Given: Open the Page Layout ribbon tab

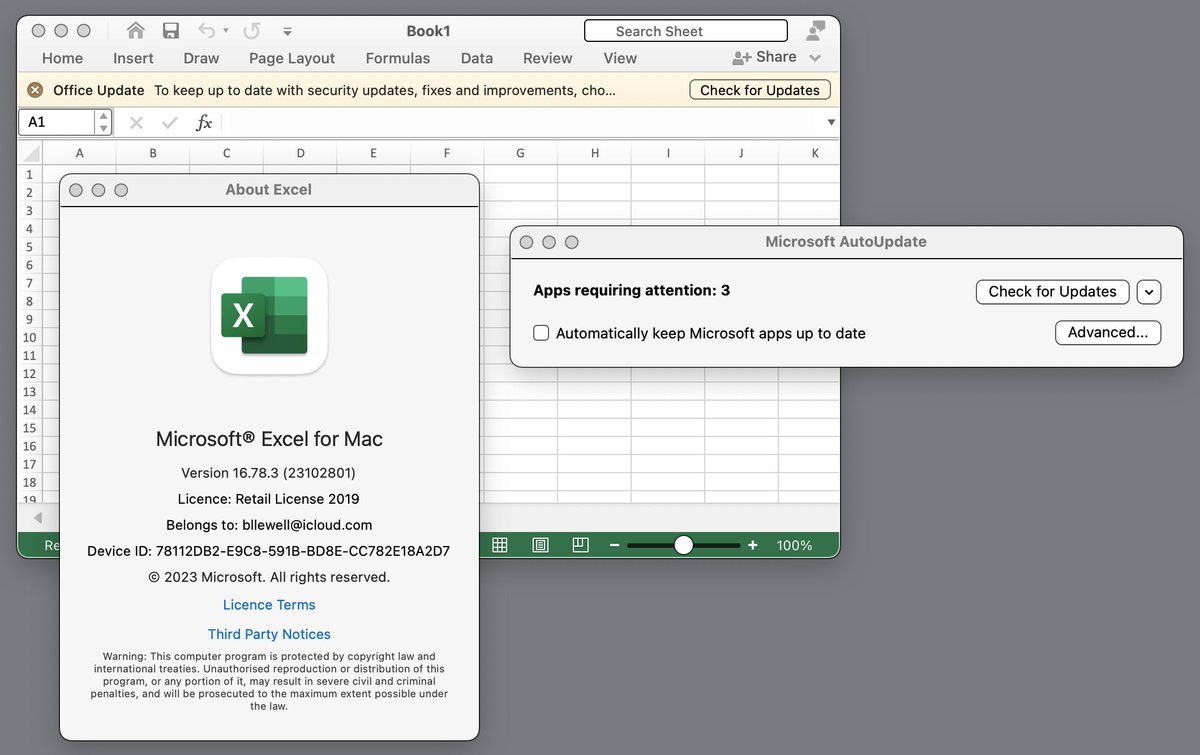Looking at the screenshot, I should point(292,58).
